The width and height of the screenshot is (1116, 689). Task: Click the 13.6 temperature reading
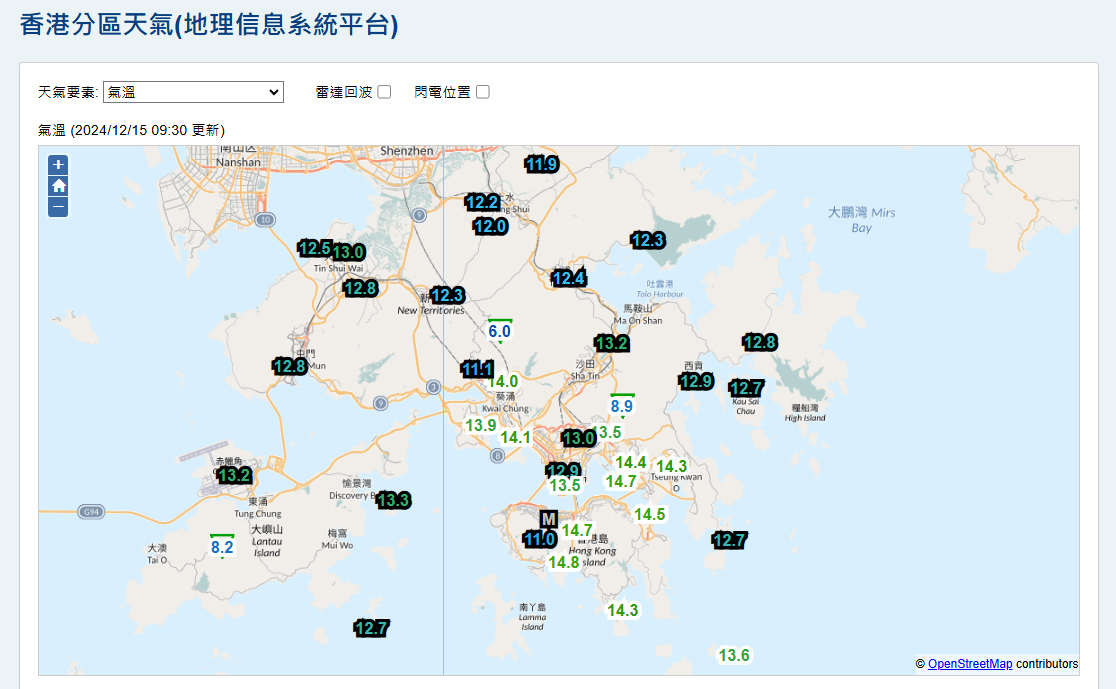pos(734,655)
